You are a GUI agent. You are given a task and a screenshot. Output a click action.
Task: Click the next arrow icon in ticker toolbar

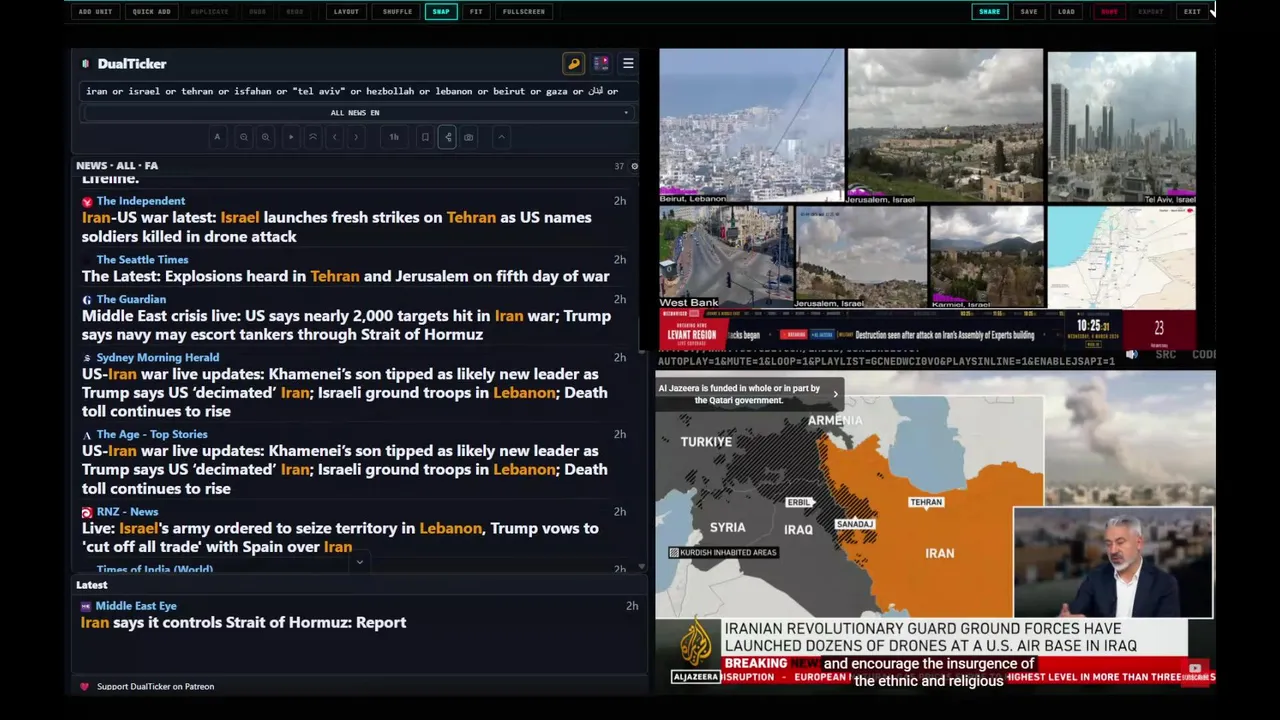pyautogui.click(x=356, y=137)
